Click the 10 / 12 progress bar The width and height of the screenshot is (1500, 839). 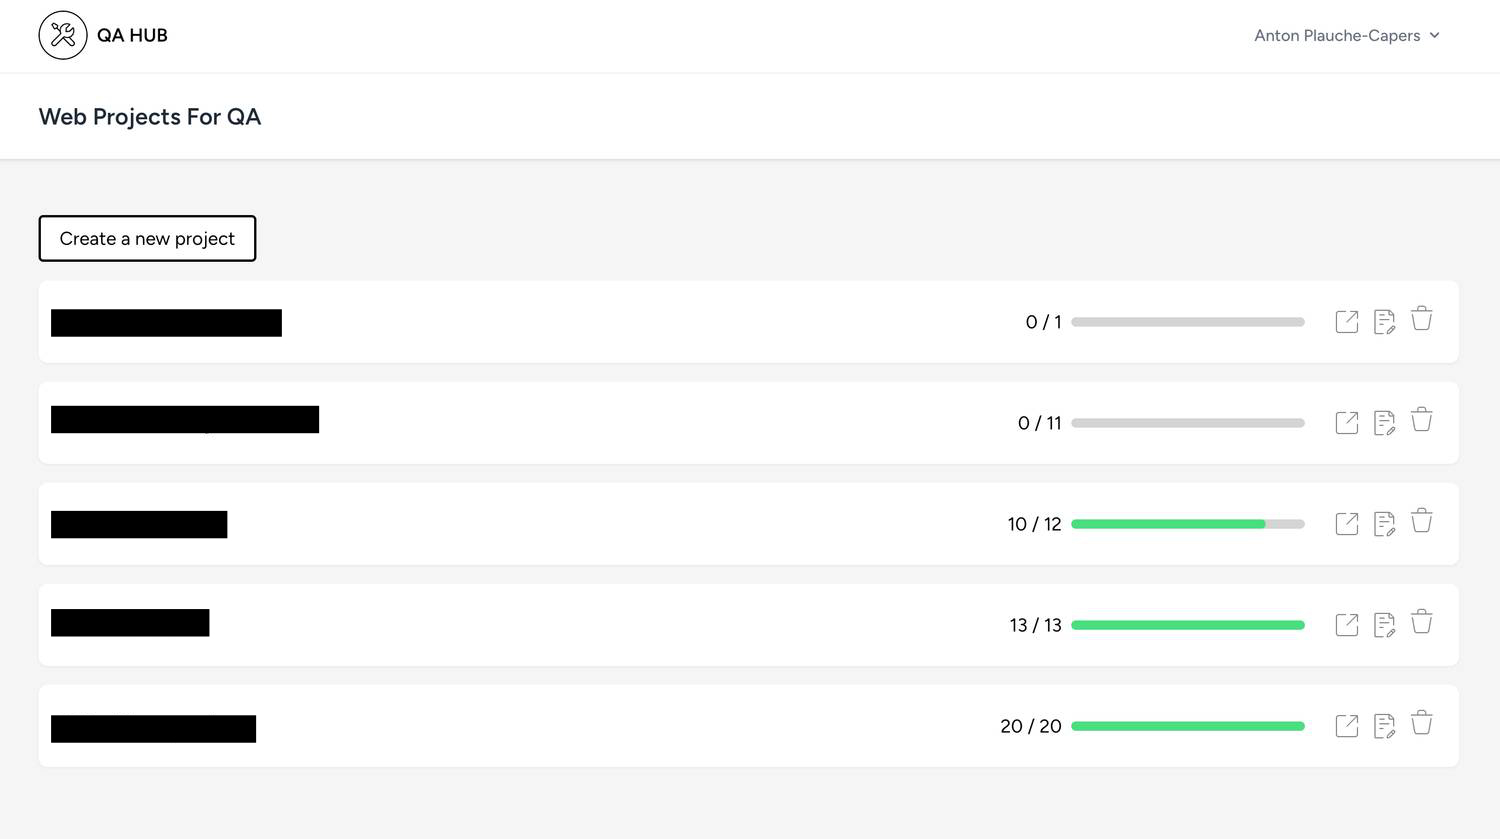pos(1187,524)
